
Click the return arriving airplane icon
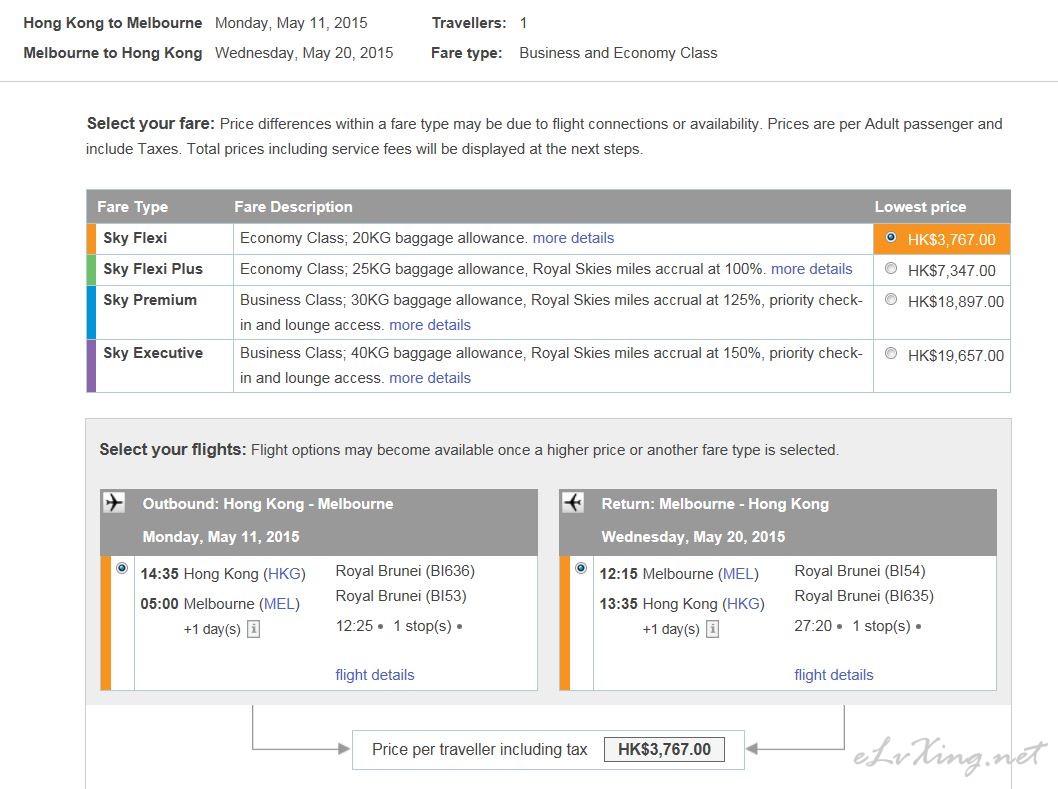point(574,503)
